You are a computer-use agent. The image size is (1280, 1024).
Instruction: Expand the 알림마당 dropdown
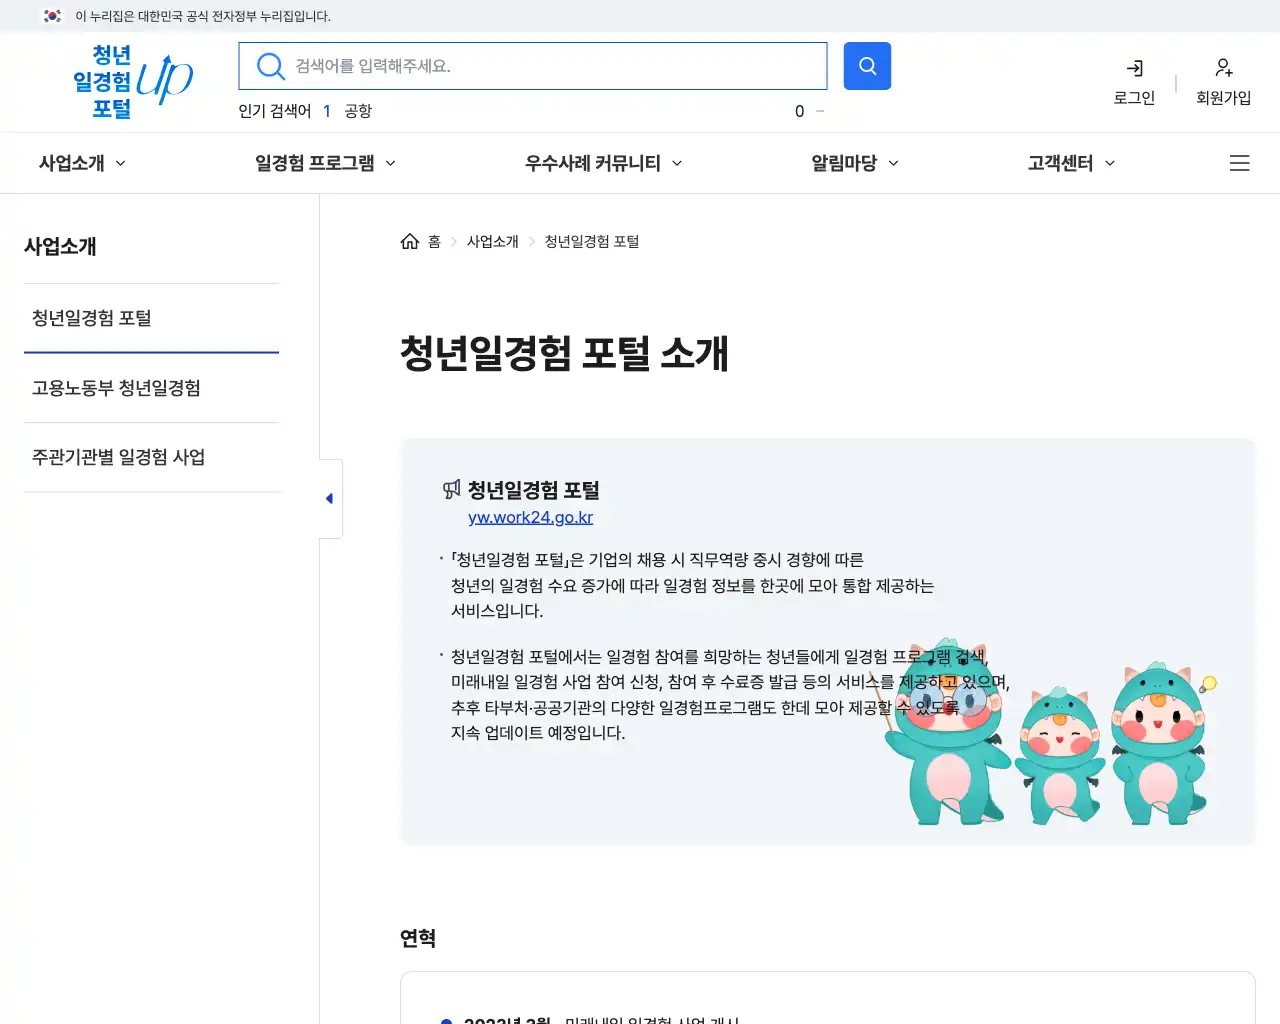(x=853, y=163)
